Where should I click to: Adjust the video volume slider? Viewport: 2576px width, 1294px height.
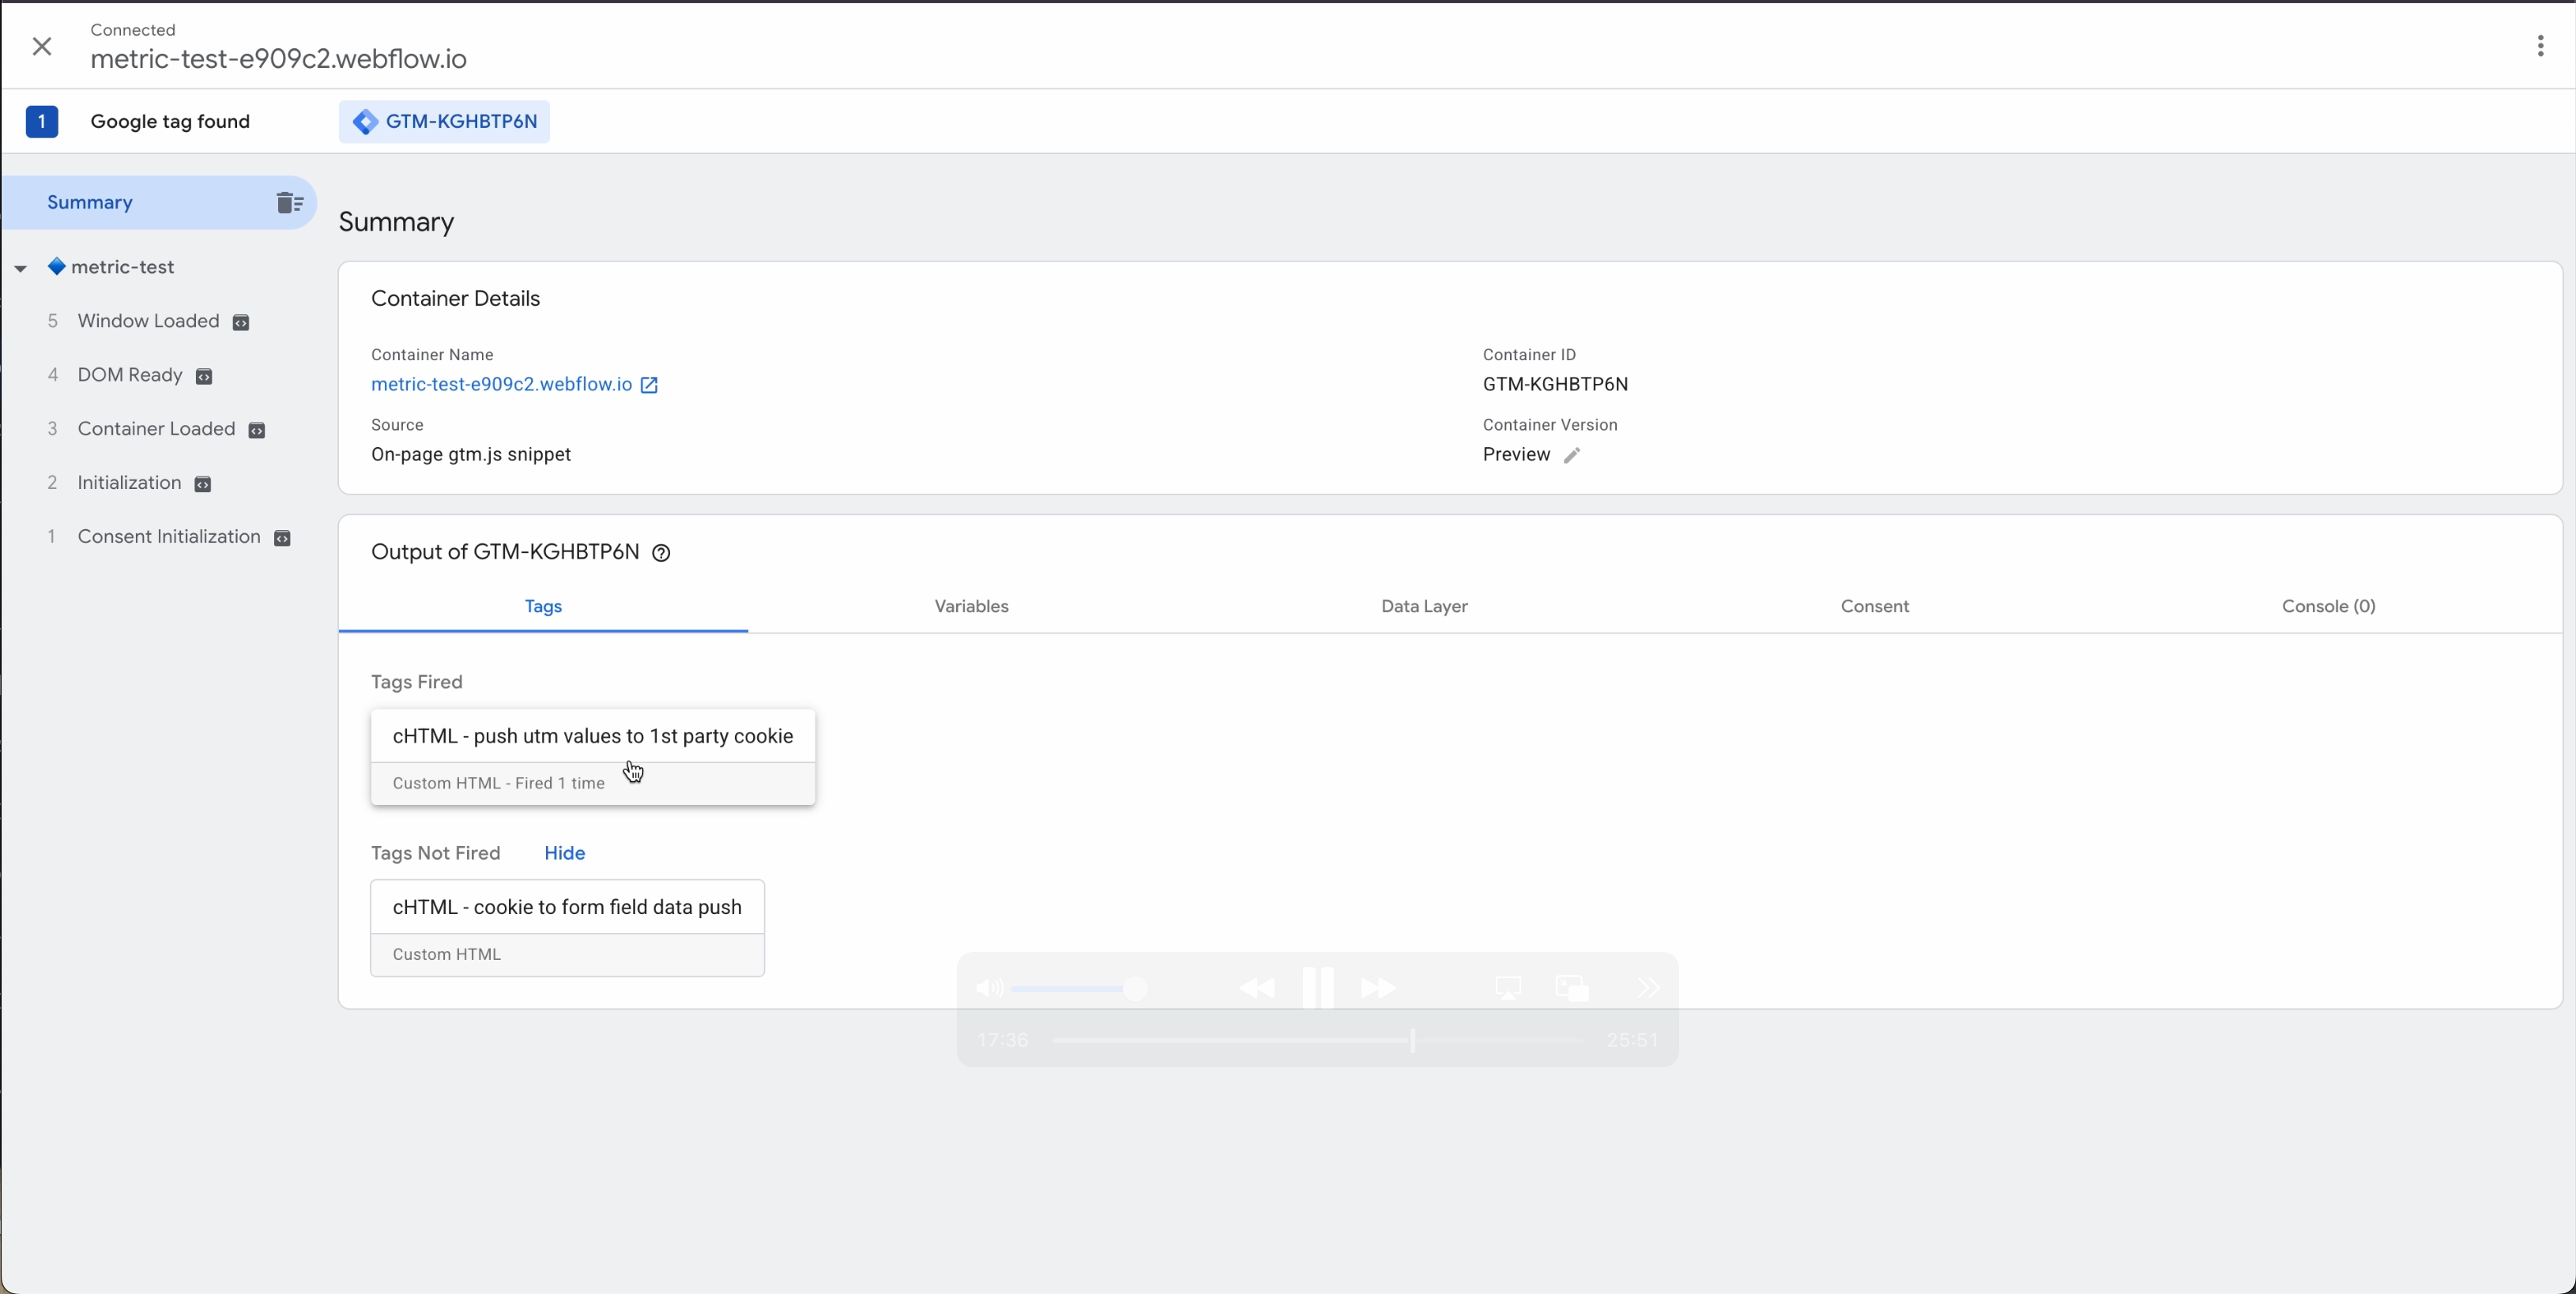pyautogui.click(x=1080, y=989)
